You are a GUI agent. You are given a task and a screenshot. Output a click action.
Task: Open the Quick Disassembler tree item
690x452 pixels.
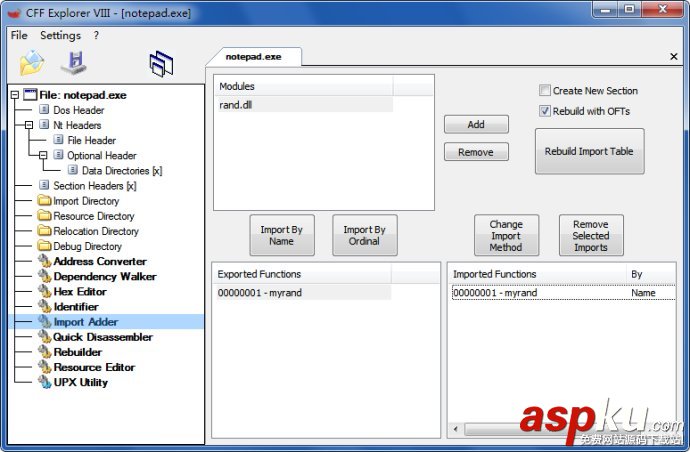(x=103, y=337)
